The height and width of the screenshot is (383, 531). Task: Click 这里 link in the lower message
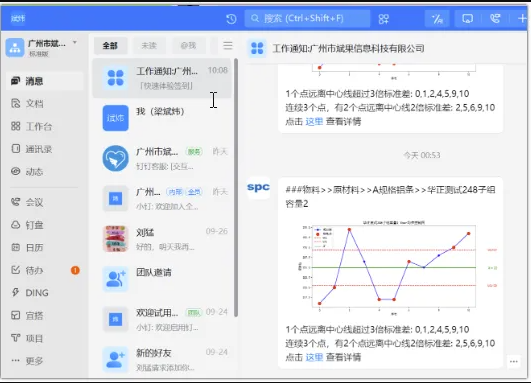click(314, 357)
